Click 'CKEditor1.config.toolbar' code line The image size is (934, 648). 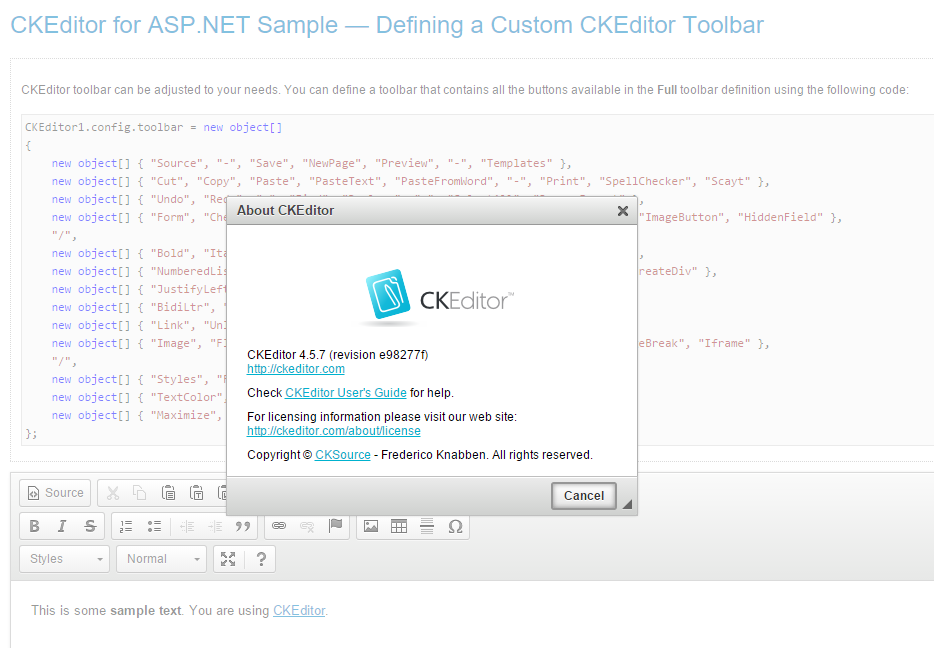[154, 127]
